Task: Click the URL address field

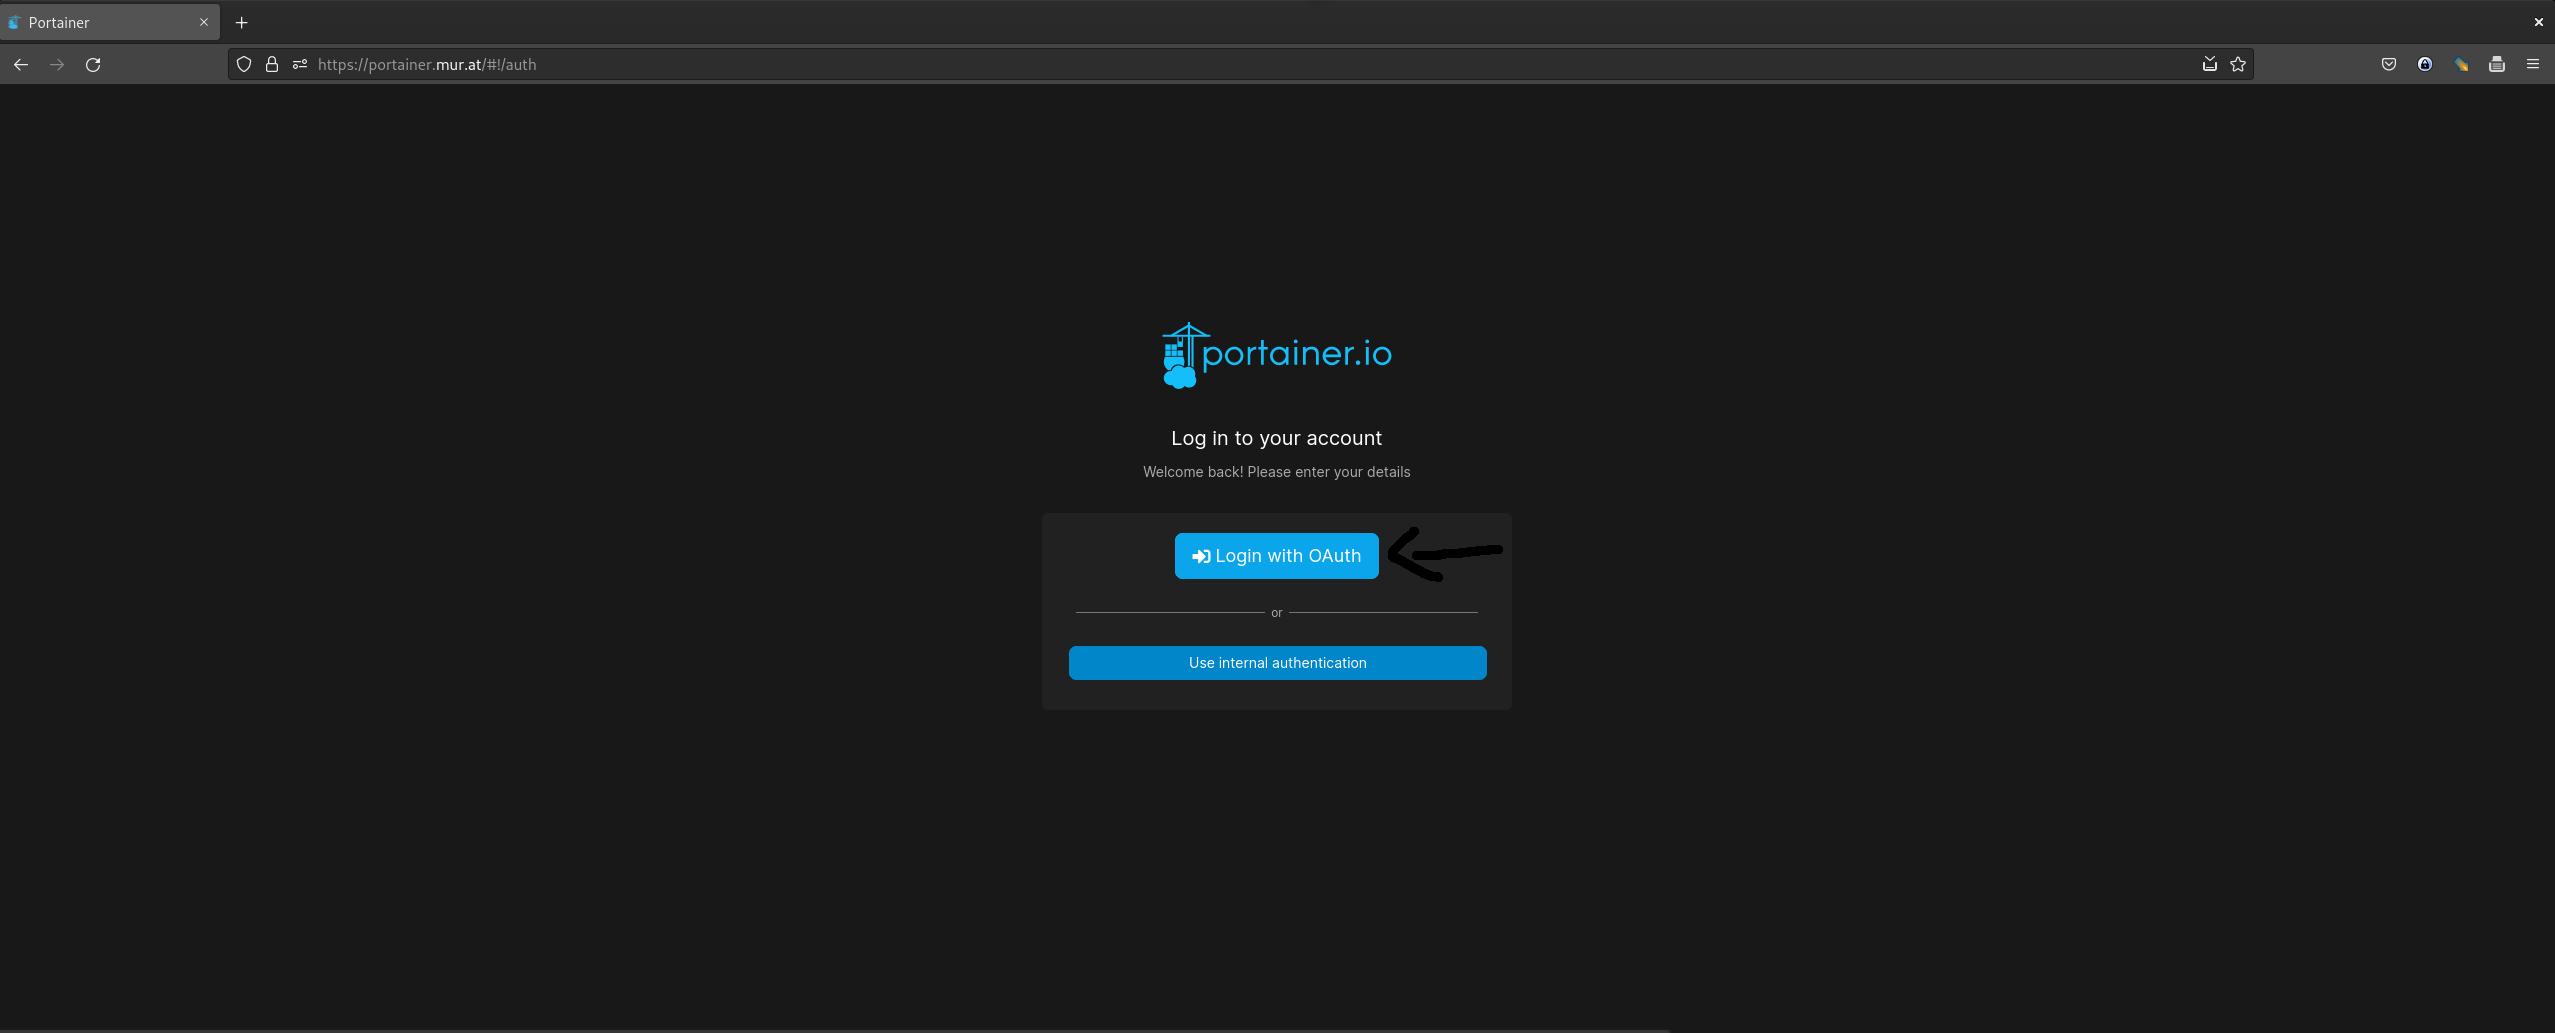Action: click(x=1200, y=65)
